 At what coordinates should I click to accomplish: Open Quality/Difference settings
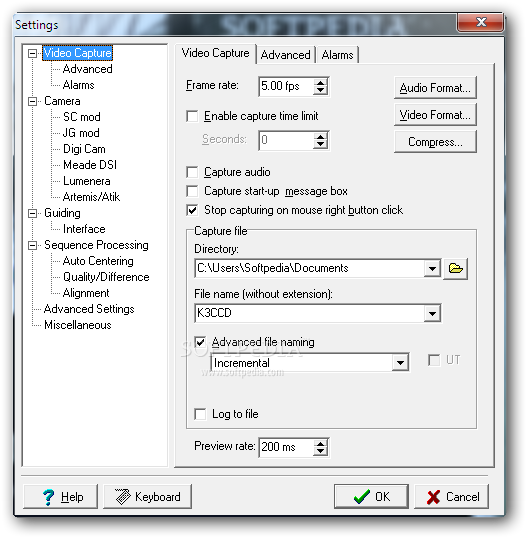pyautogui.click(x=106, y=277)
